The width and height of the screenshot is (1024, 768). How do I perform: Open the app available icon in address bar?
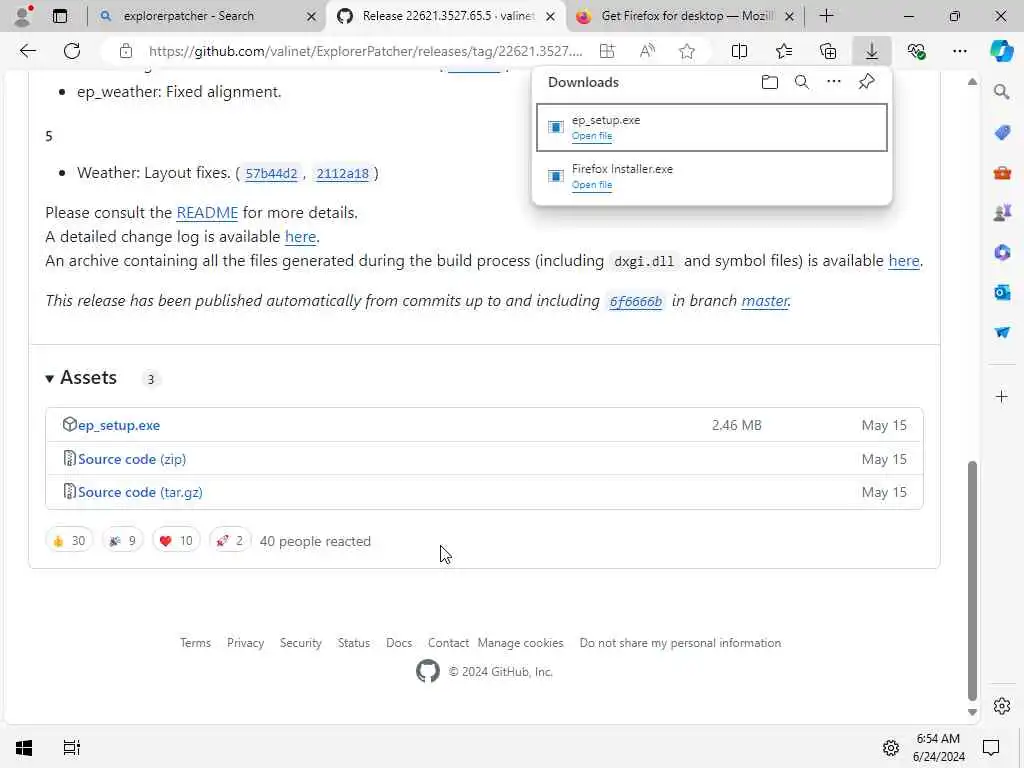[x=607, y=51]
